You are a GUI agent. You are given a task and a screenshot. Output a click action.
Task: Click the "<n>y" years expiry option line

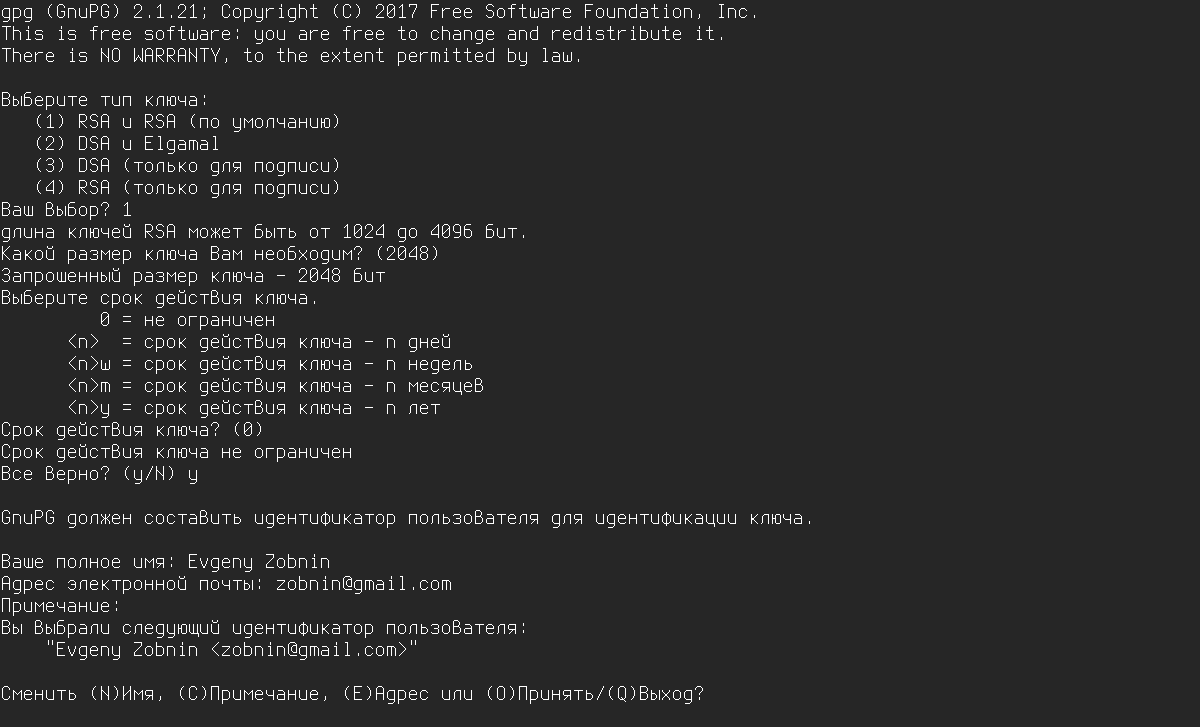click(254, 408)
